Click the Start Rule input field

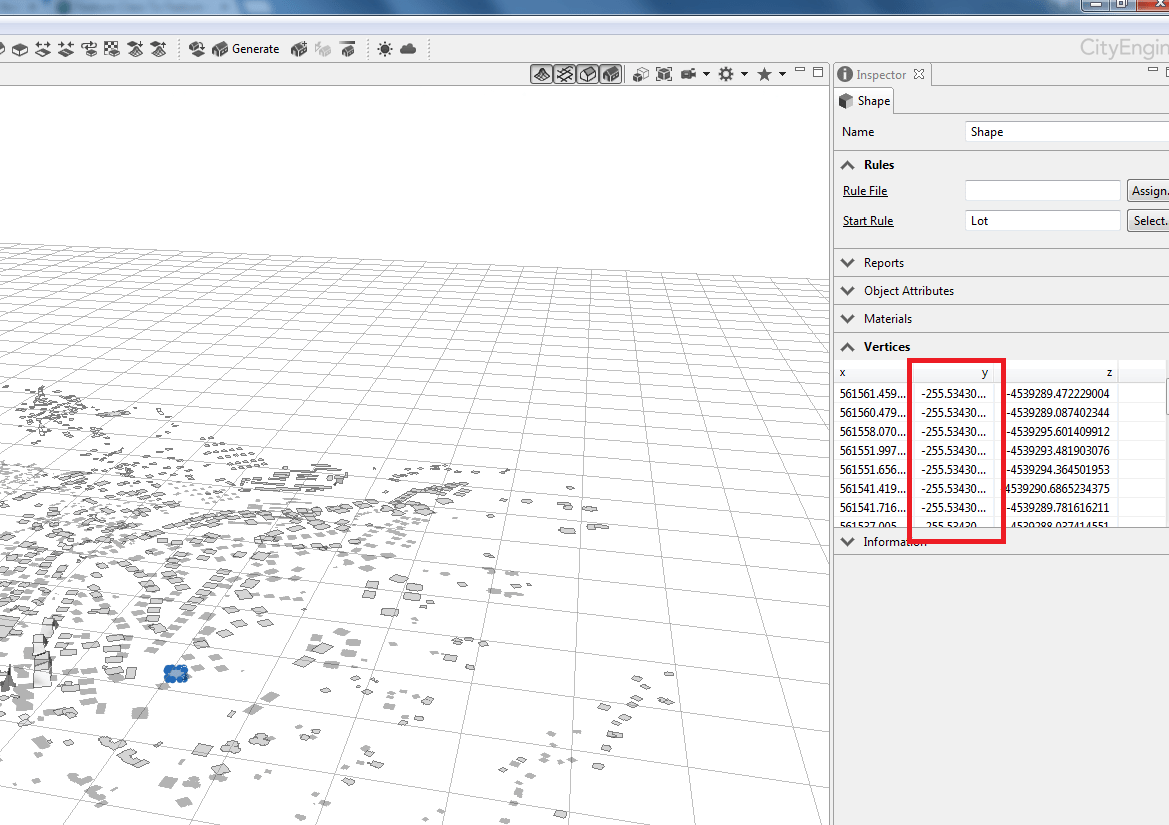tap(1042, 220)
